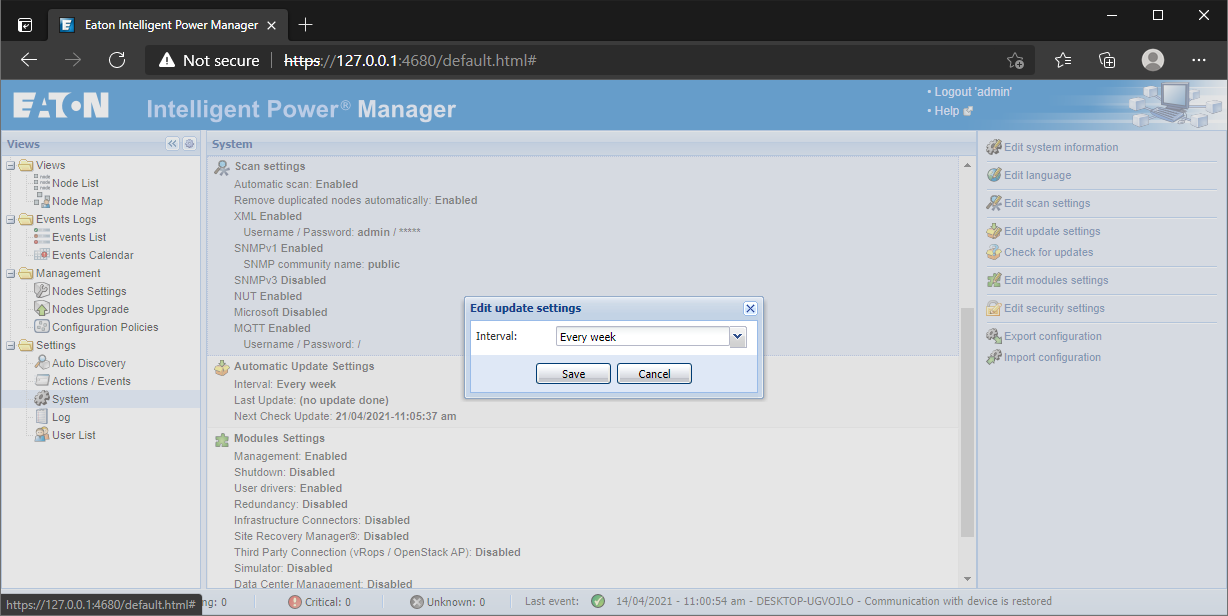The image size is (1228, 616).
Task: Open the User List icon
Action: tap(42, 435)
